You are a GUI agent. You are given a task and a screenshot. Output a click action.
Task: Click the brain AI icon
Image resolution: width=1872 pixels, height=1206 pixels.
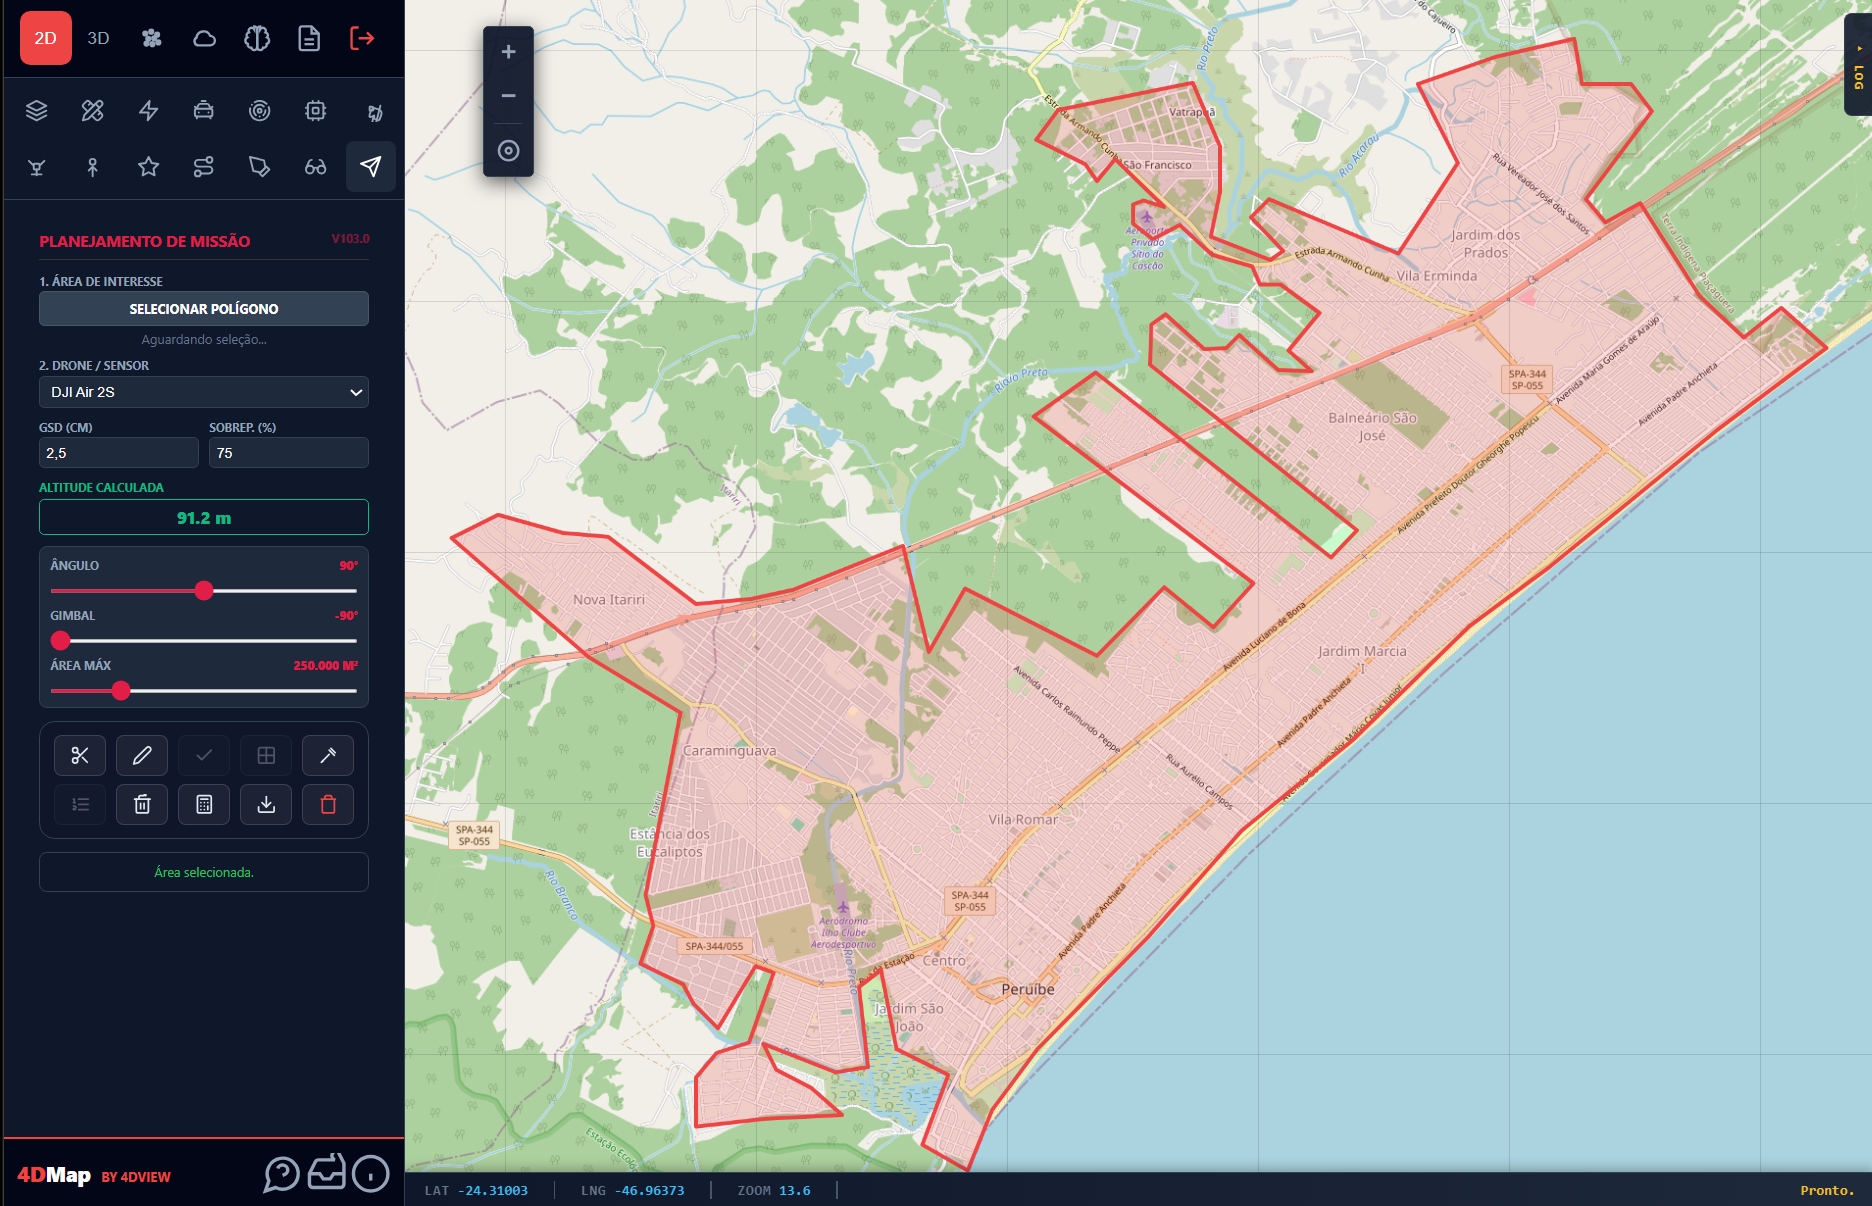tap(257, 38)
